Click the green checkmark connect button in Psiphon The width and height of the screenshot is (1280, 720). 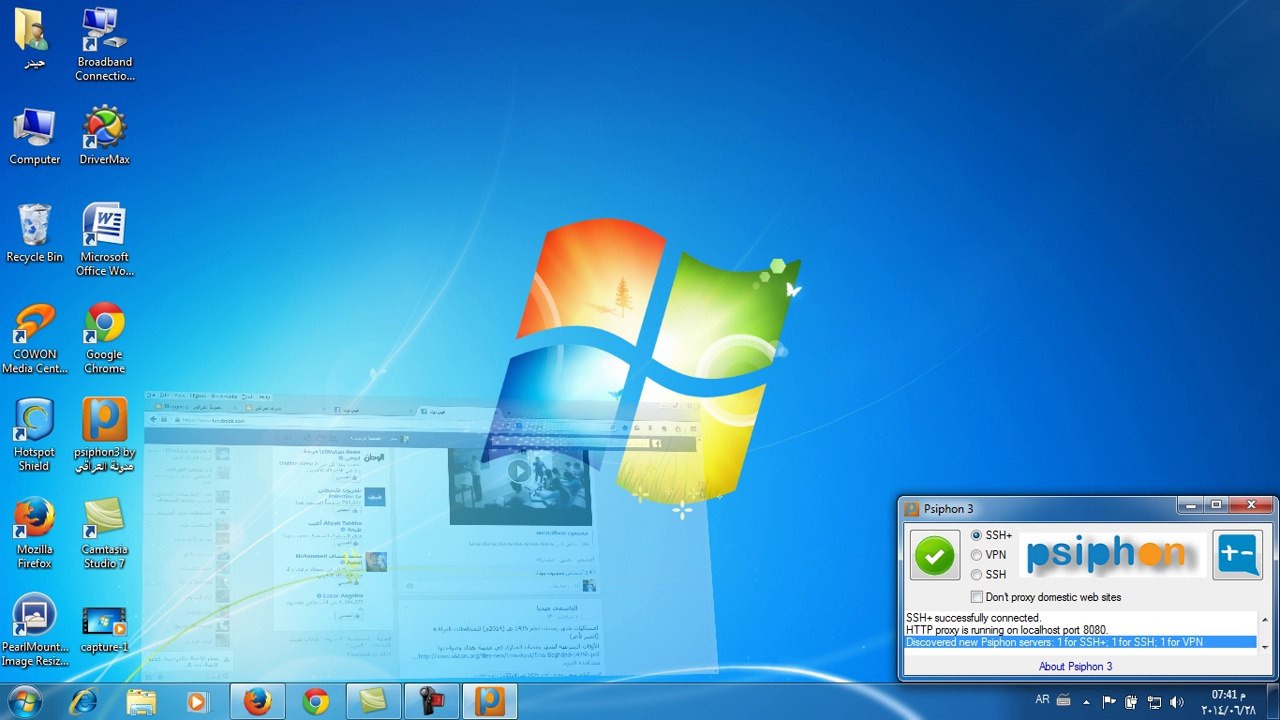point(935,555)
